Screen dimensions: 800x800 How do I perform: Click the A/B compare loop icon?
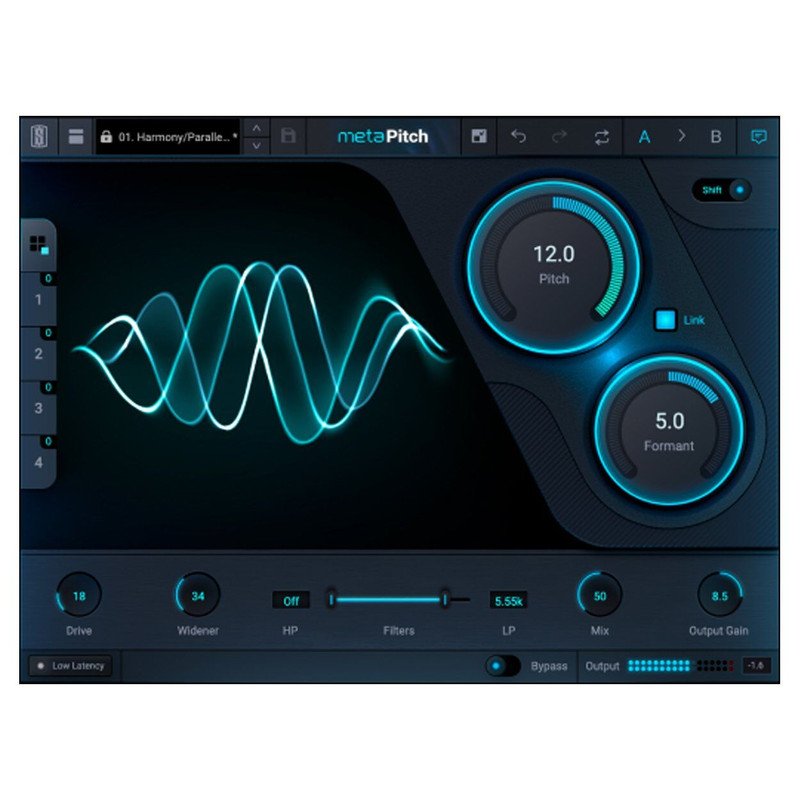pyautogui.click(x=602, y=137)
